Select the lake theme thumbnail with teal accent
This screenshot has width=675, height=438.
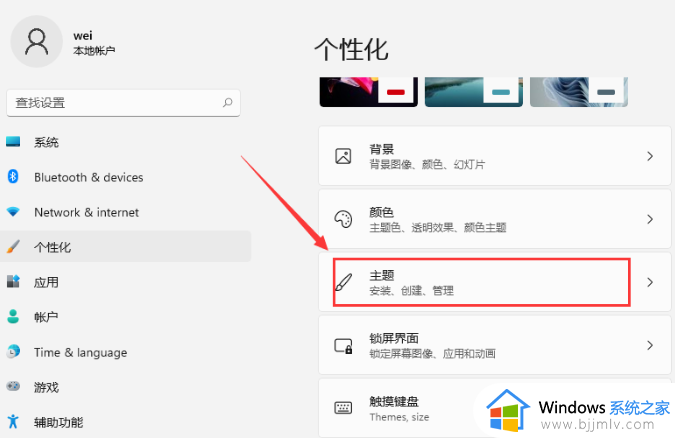(474, 92)
